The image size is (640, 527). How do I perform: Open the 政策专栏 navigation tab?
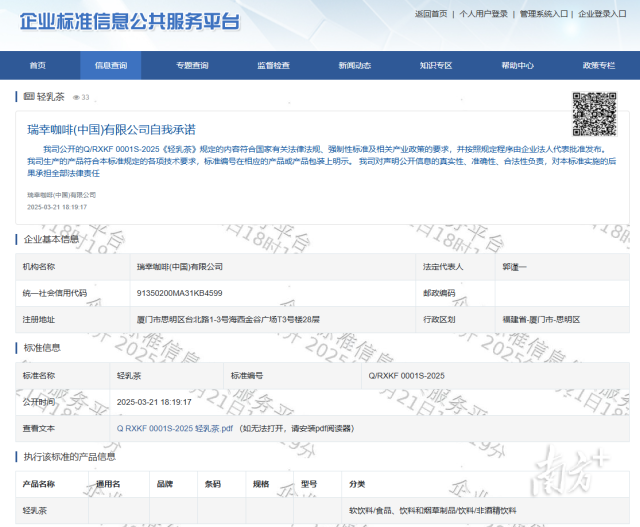[x=599, y=65]
